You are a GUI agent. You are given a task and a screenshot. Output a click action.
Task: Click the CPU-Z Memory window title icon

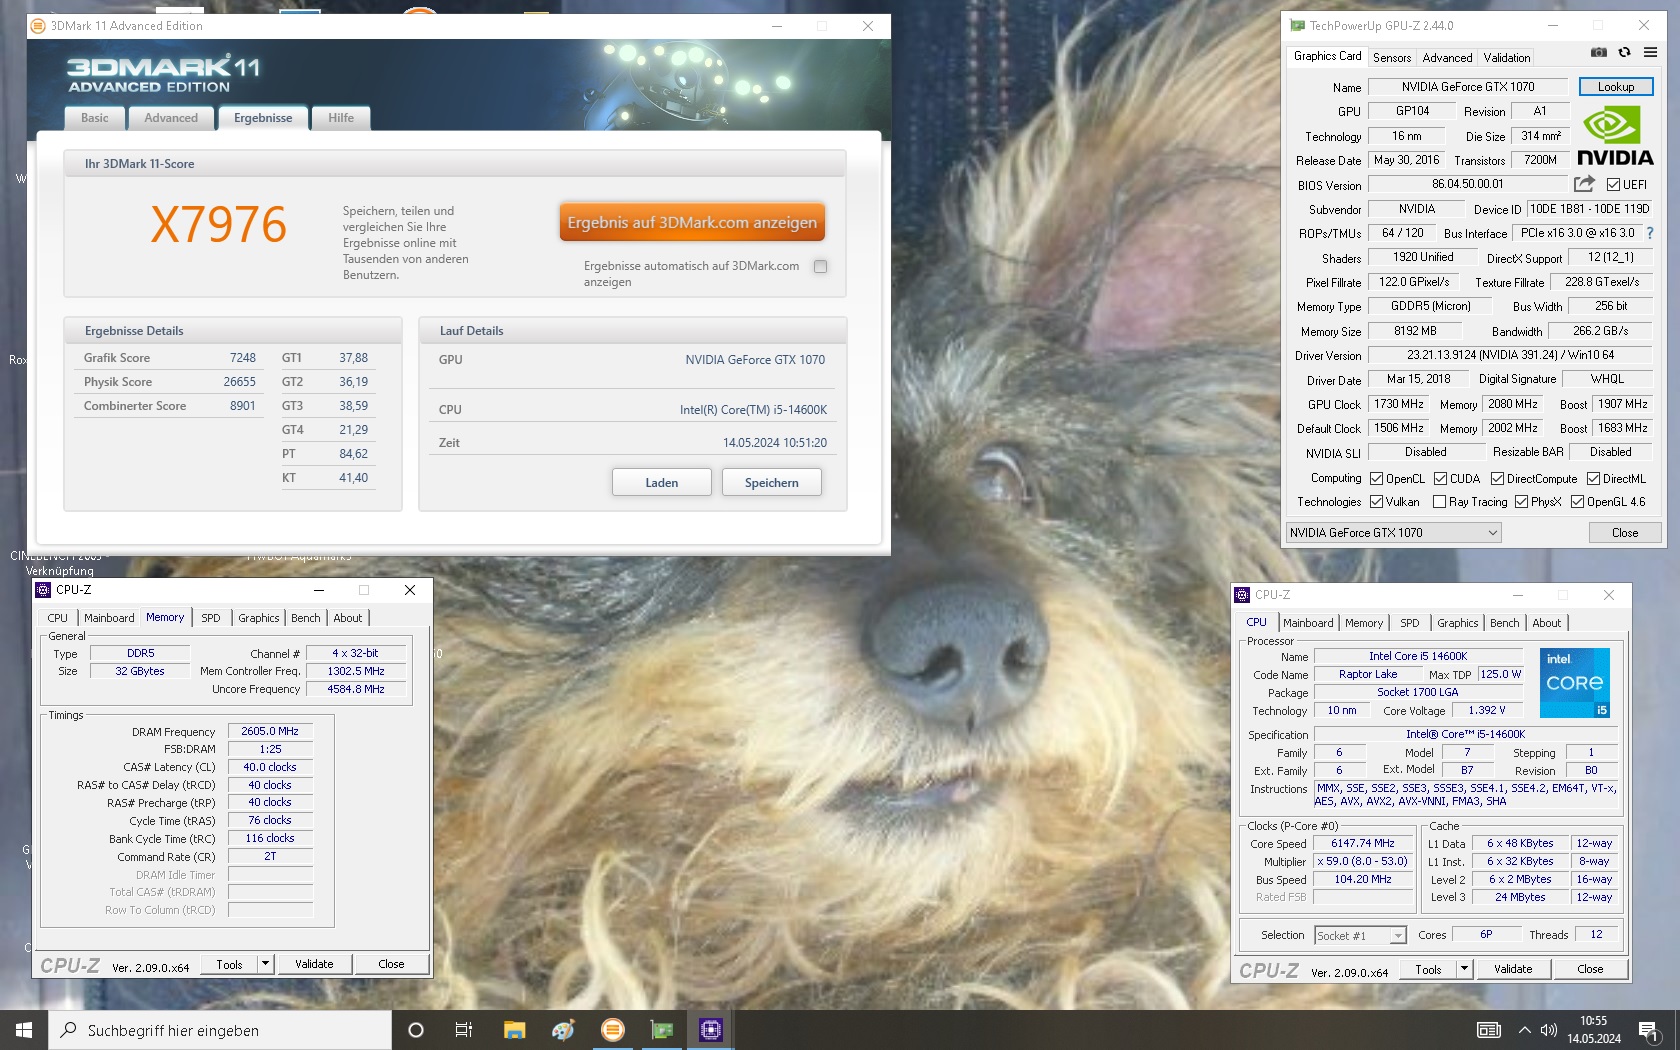[x=43, y=590]
